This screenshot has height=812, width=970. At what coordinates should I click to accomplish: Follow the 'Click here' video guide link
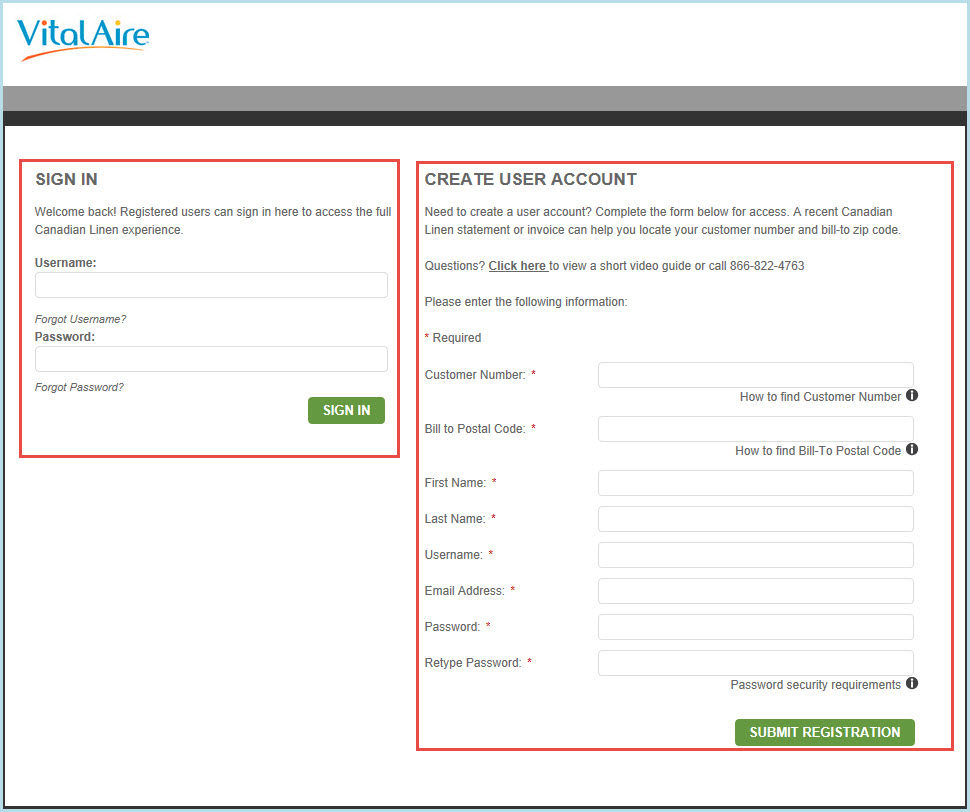[517, 266]
